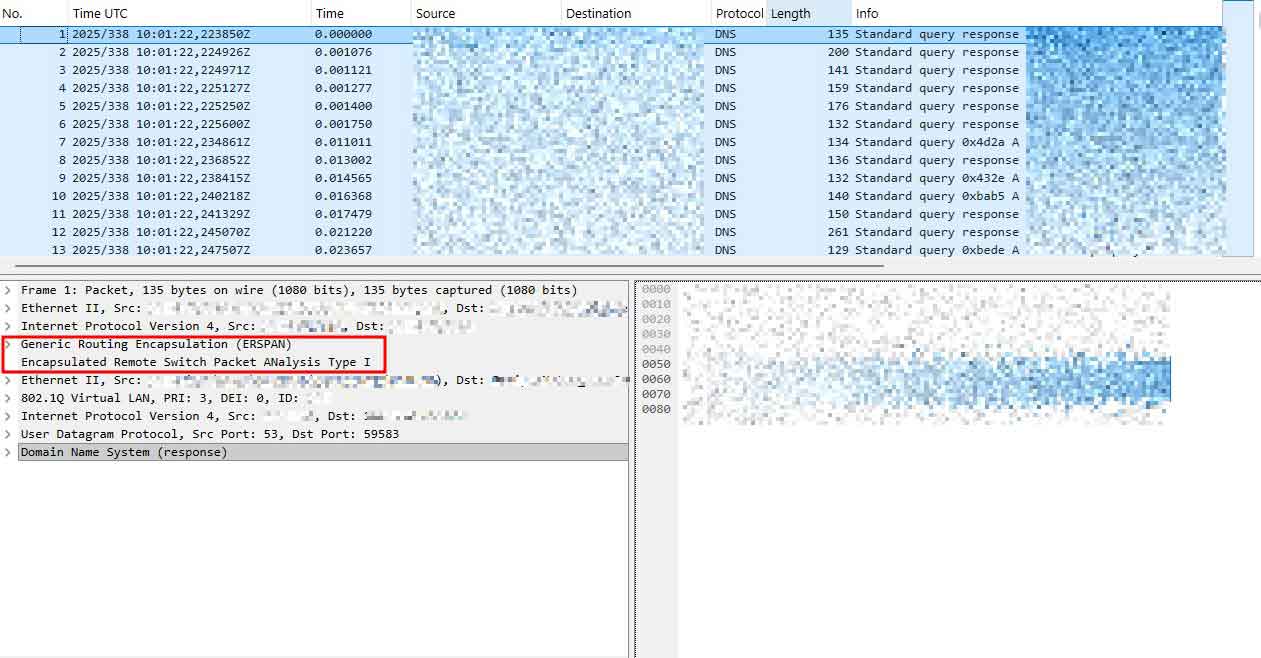Expand the User Datagram Protocol node
1261x658 pixels.
click(8, 434)
